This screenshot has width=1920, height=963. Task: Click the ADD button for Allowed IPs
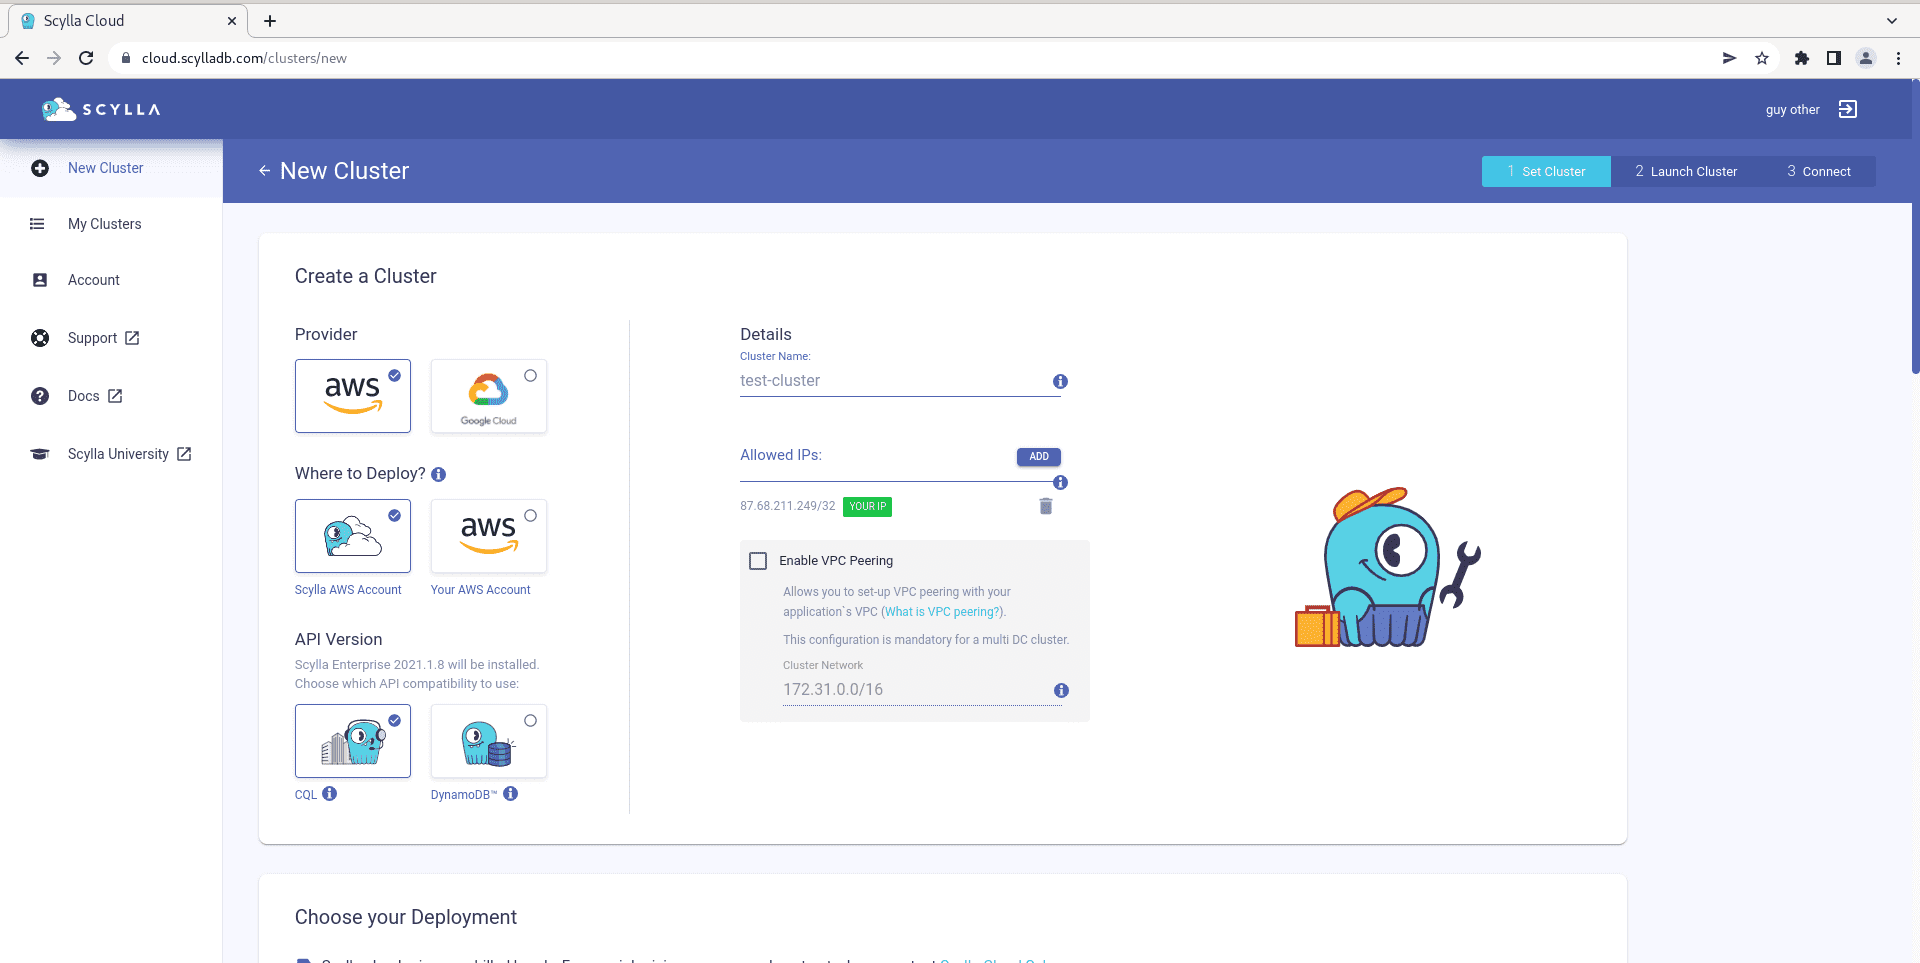tap(1039, 456)
